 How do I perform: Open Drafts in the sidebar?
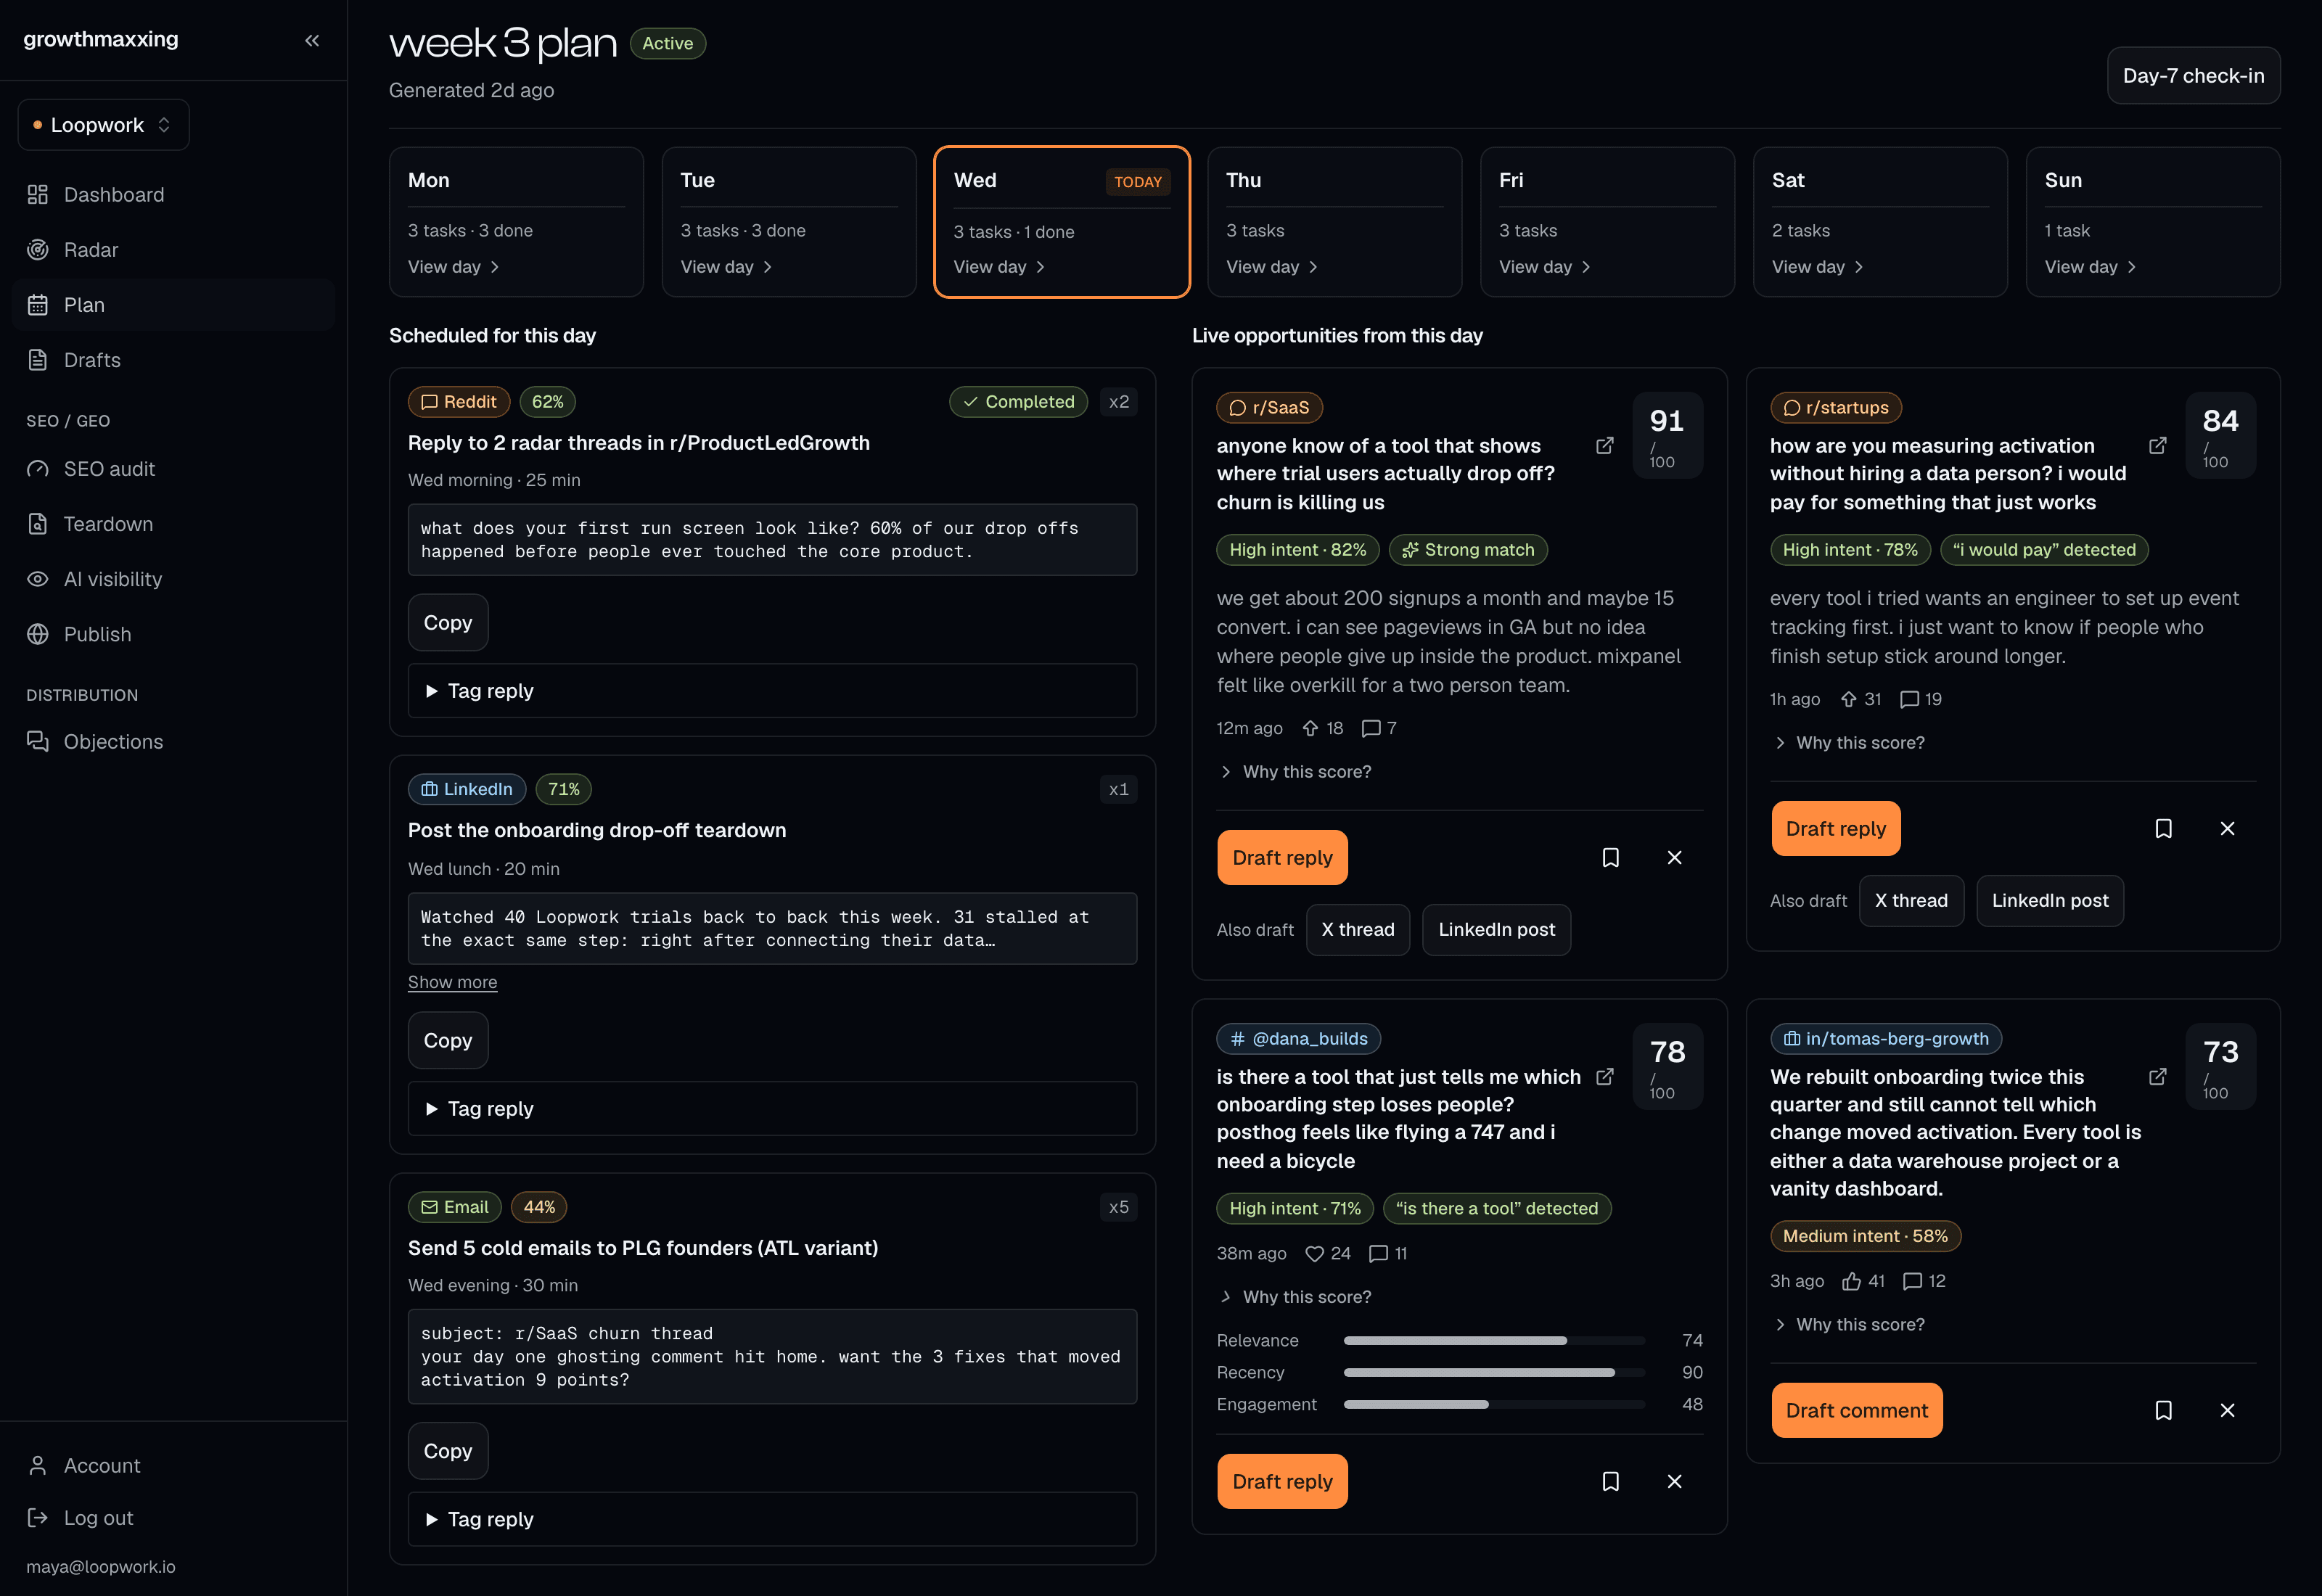[x=173, y=360]
